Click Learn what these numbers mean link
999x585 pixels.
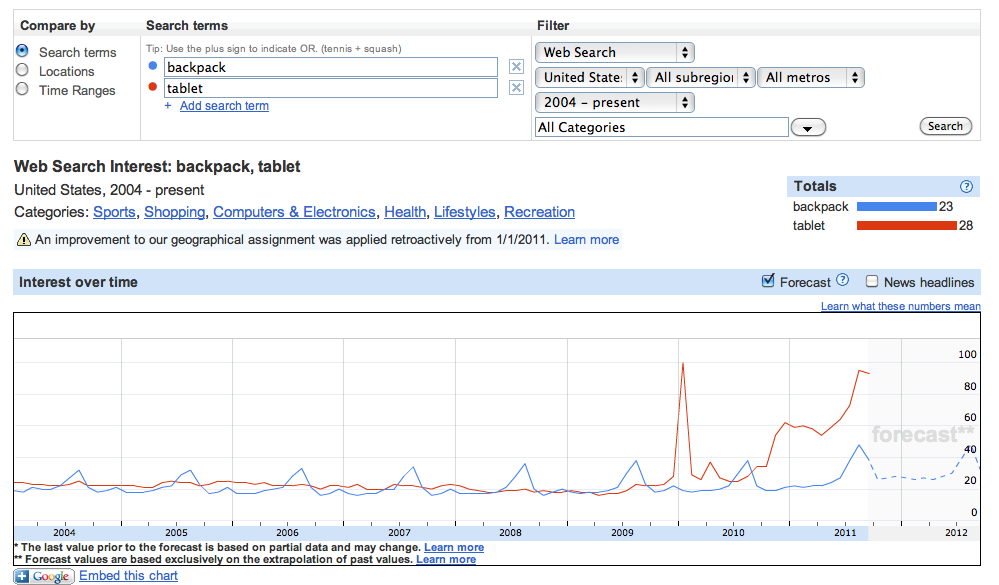pos(900,306)
